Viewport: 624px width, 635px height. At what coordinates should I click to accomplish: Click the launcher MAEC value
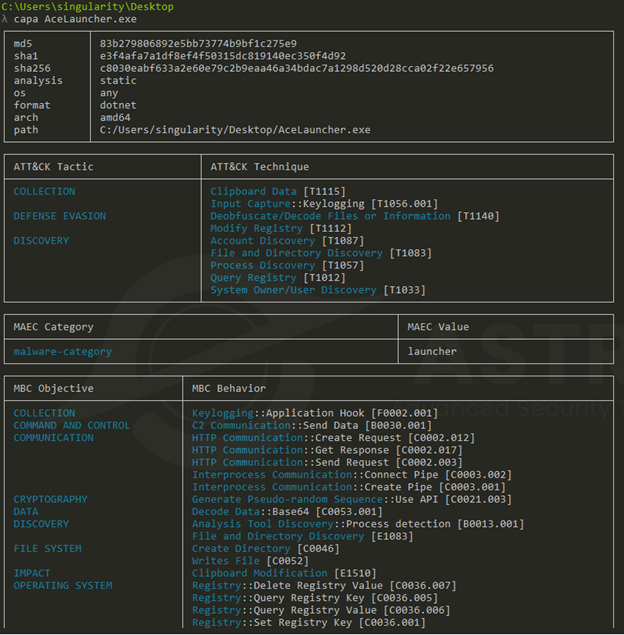432,352
